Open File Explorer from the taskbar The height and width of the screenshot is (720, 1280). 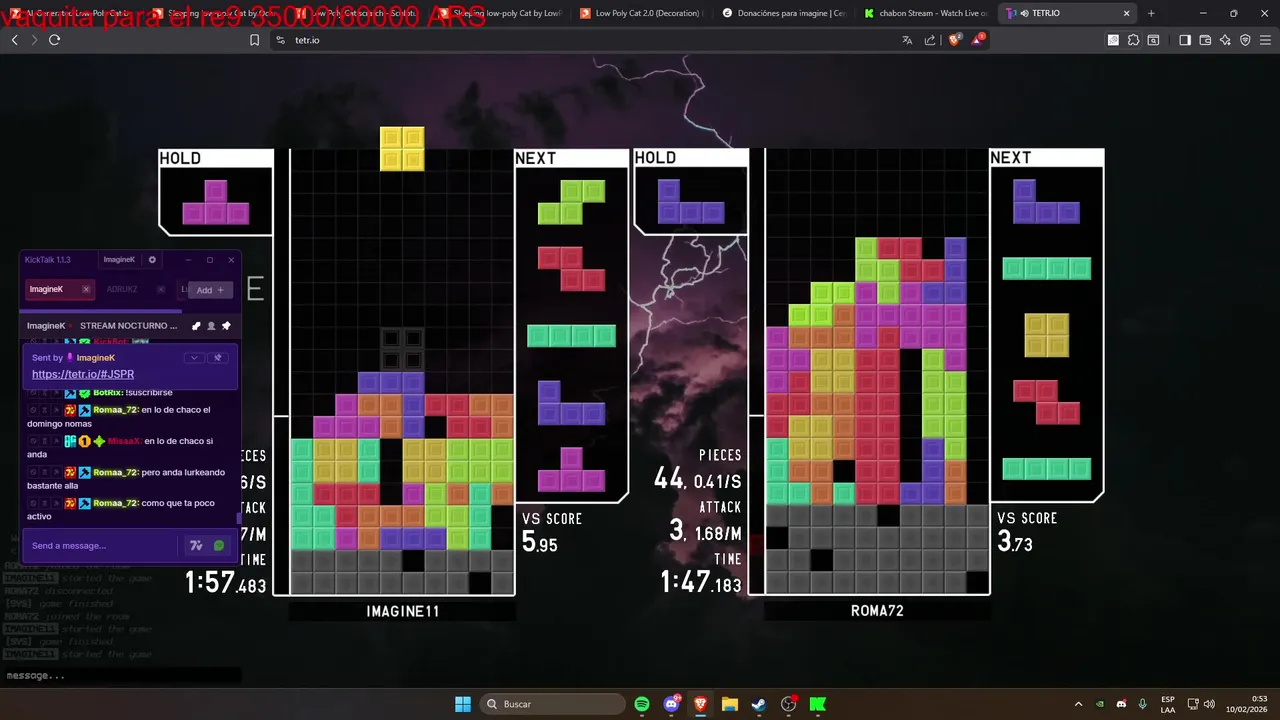[x=730, y=704]
